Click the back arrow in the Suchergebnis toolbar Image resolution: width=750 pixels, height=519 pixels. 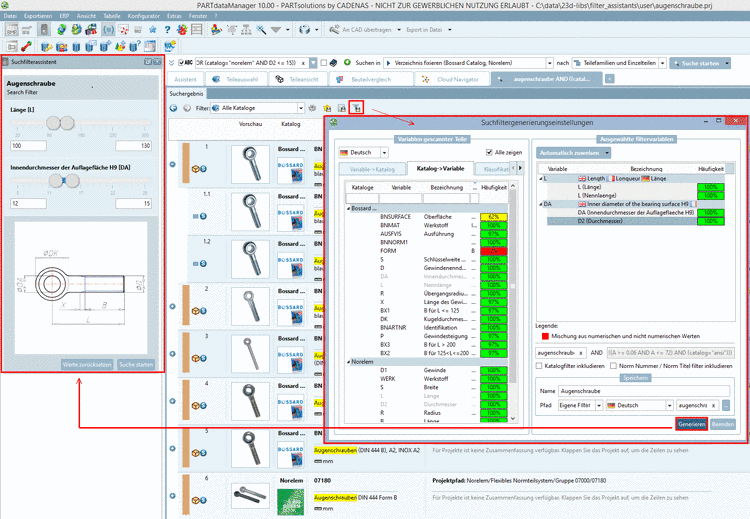(174, 107)
